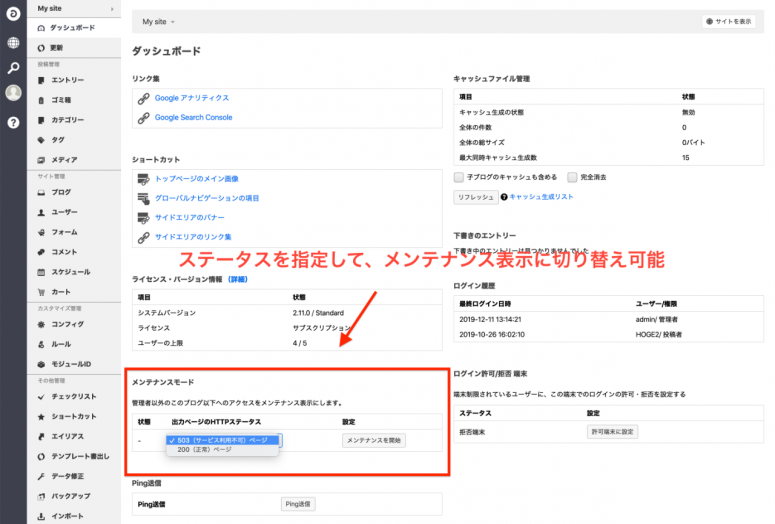775x524 pixels.
Task: Click the バックアップ icon in sidebar
Action: click(42, 496)
